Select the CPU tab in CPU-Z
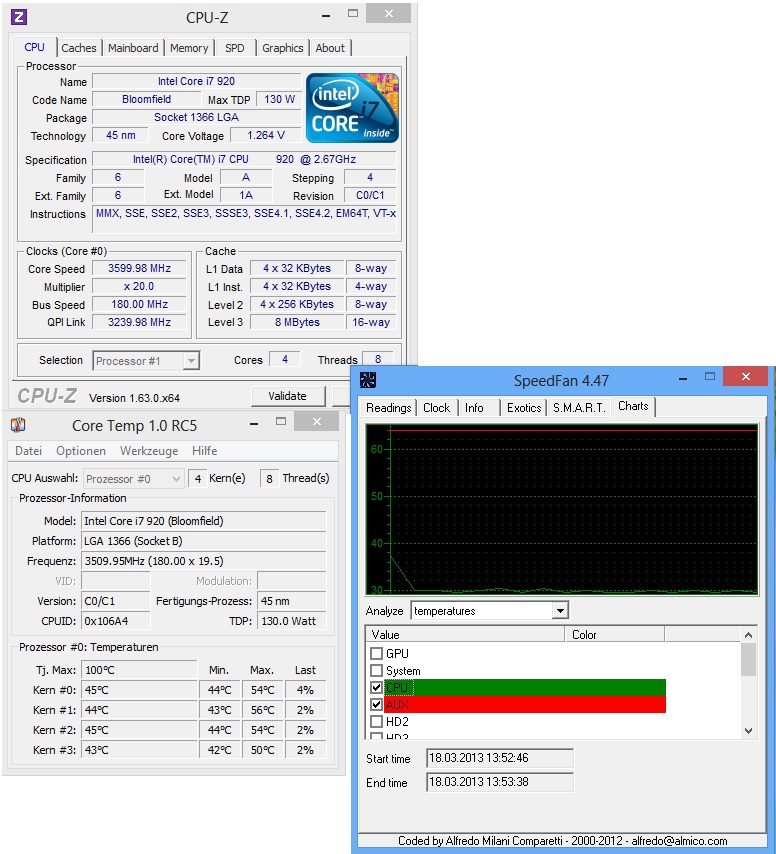 tap(34, 47)
